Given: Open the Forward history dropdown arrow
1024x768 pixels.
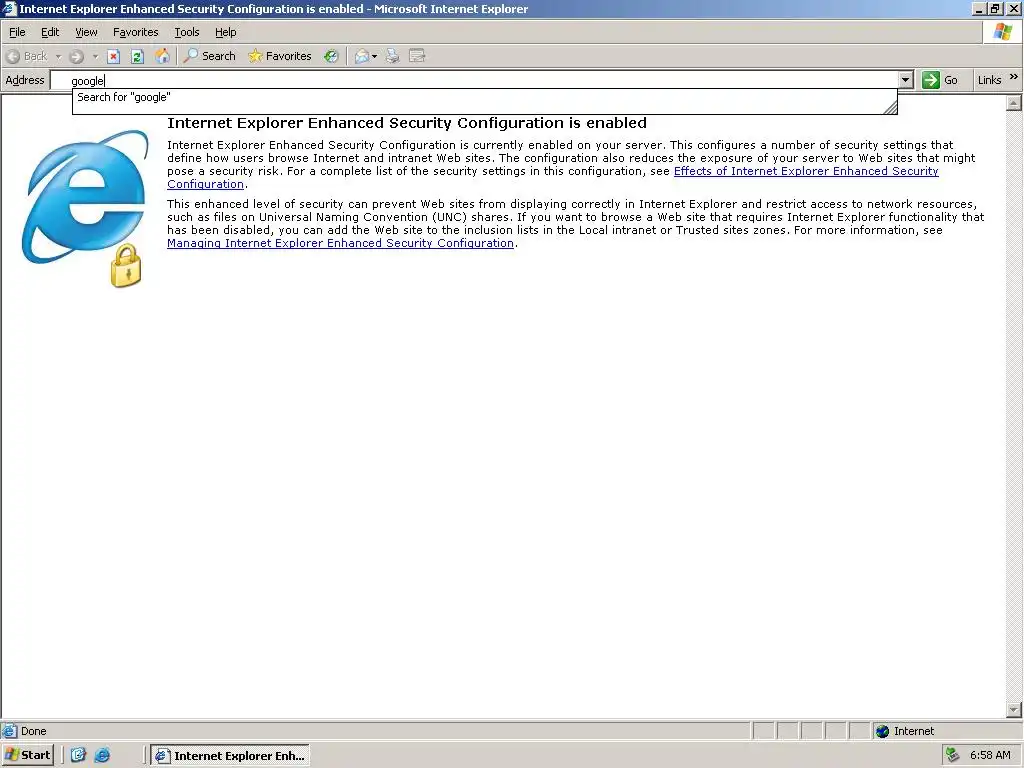Looking at the screenshot, I should point(95,56).
